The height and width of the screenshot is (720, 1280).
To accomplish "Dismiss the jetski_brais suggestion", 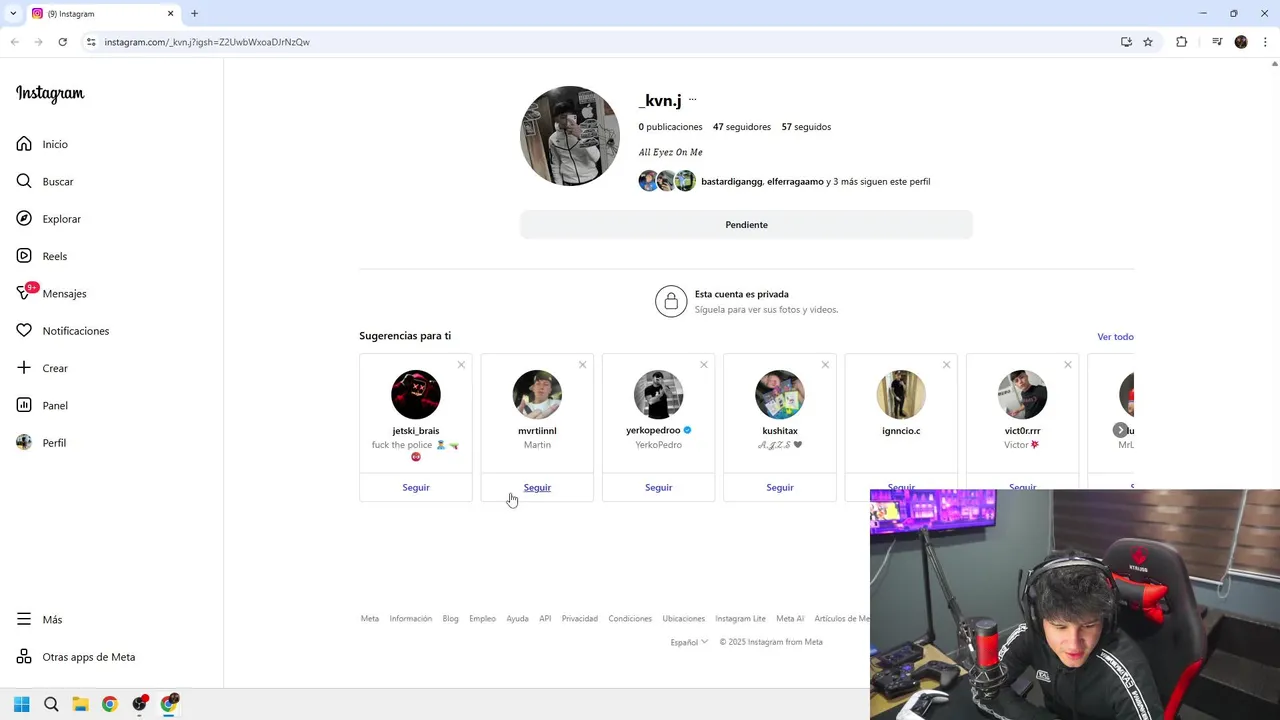I will point(461,365).
